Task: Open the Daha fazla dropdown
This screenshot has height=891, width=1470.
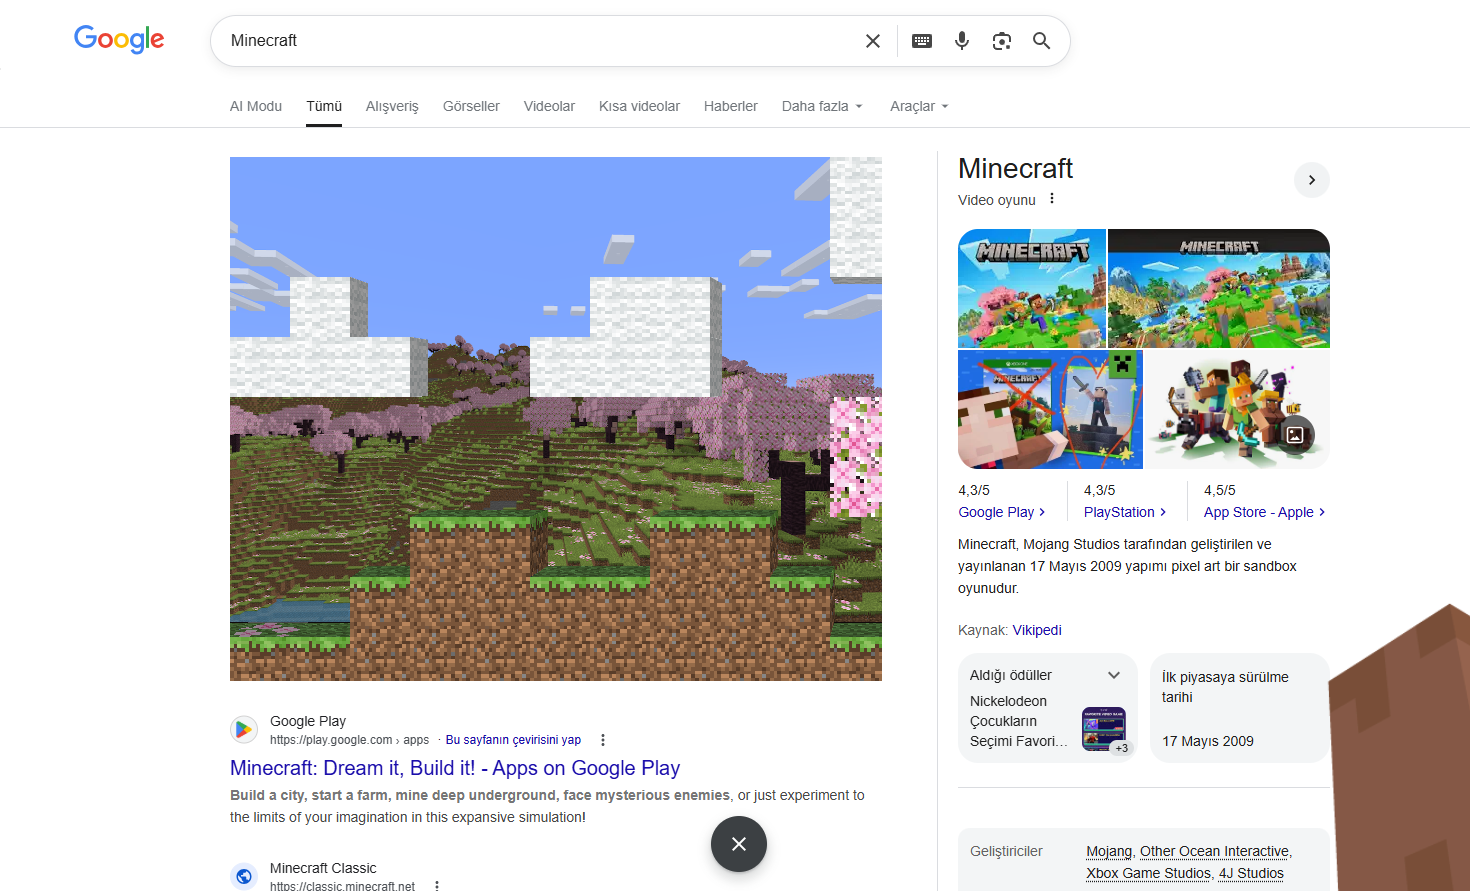Action: point(822,106)
